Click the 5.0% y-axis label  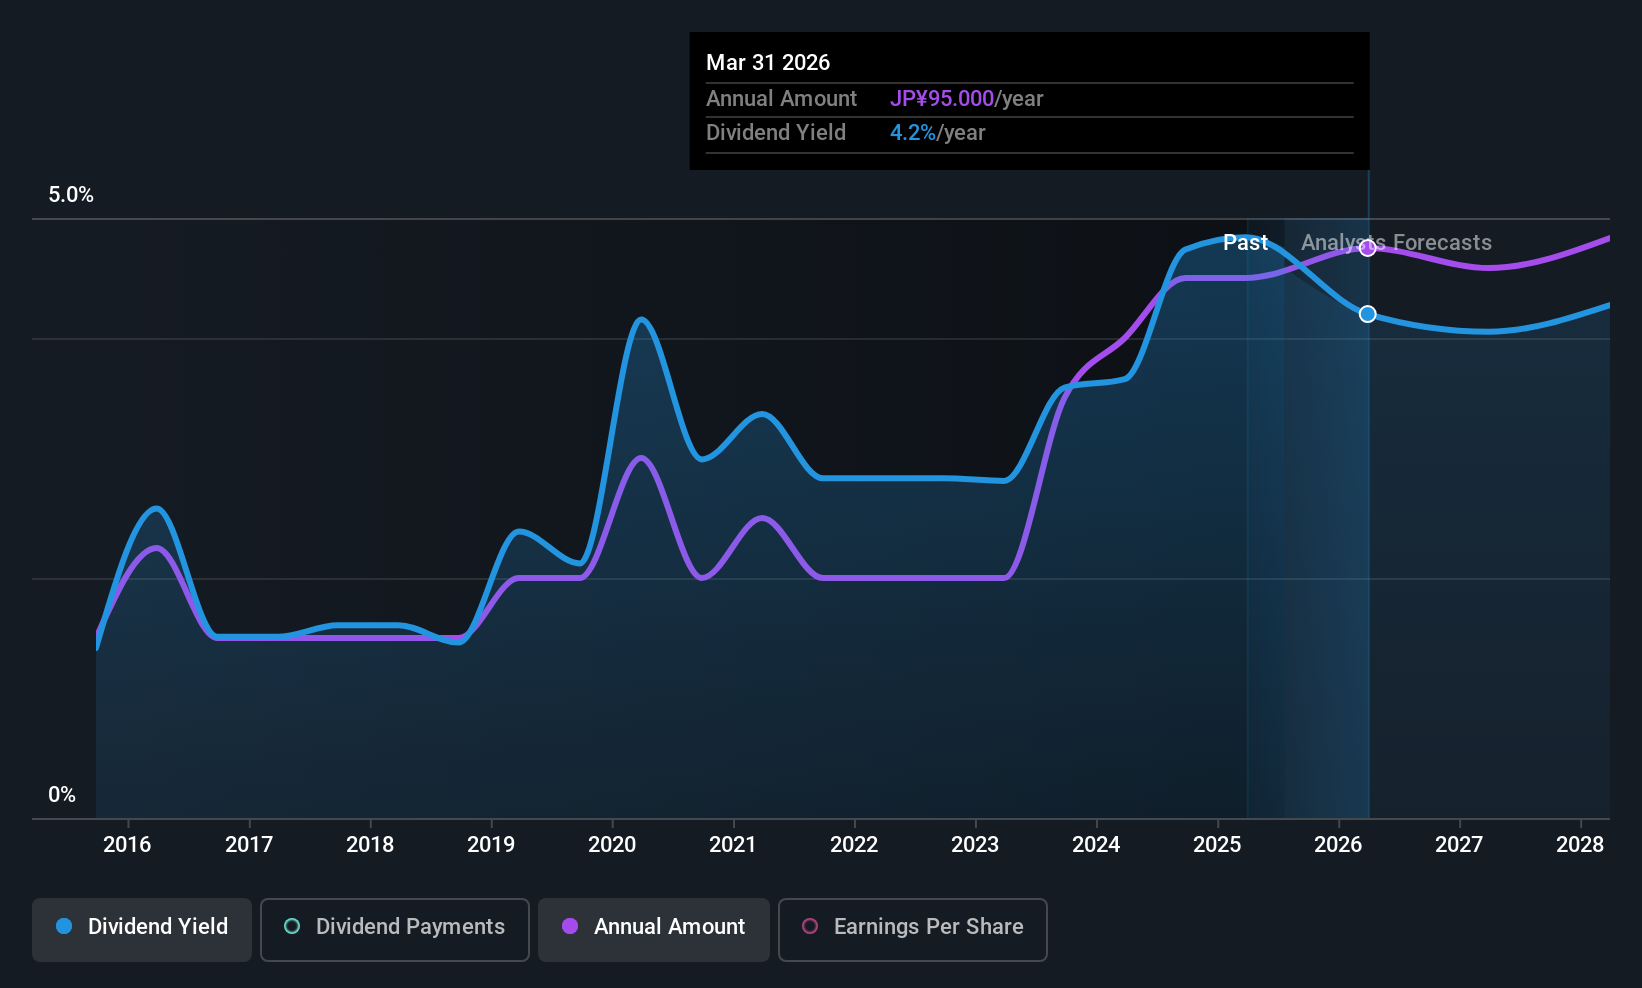click(x=71, y=195)
